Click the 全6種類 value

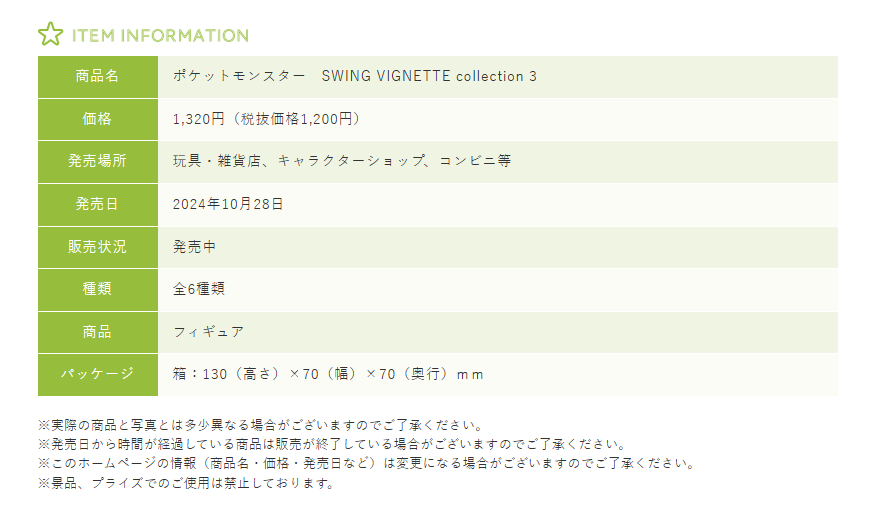point(198,289)
